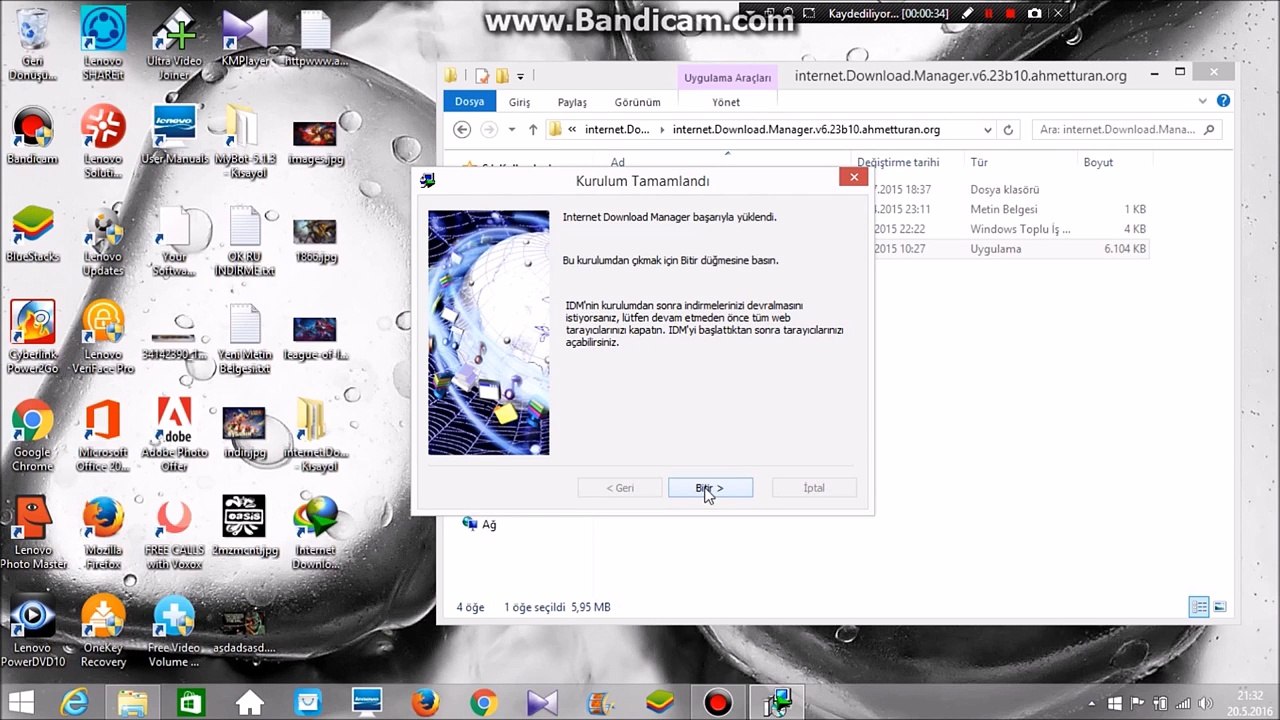The image size is (1280, 720).
Task: Open Microsoft Office desktop shortcut
Action: (103, 436)
